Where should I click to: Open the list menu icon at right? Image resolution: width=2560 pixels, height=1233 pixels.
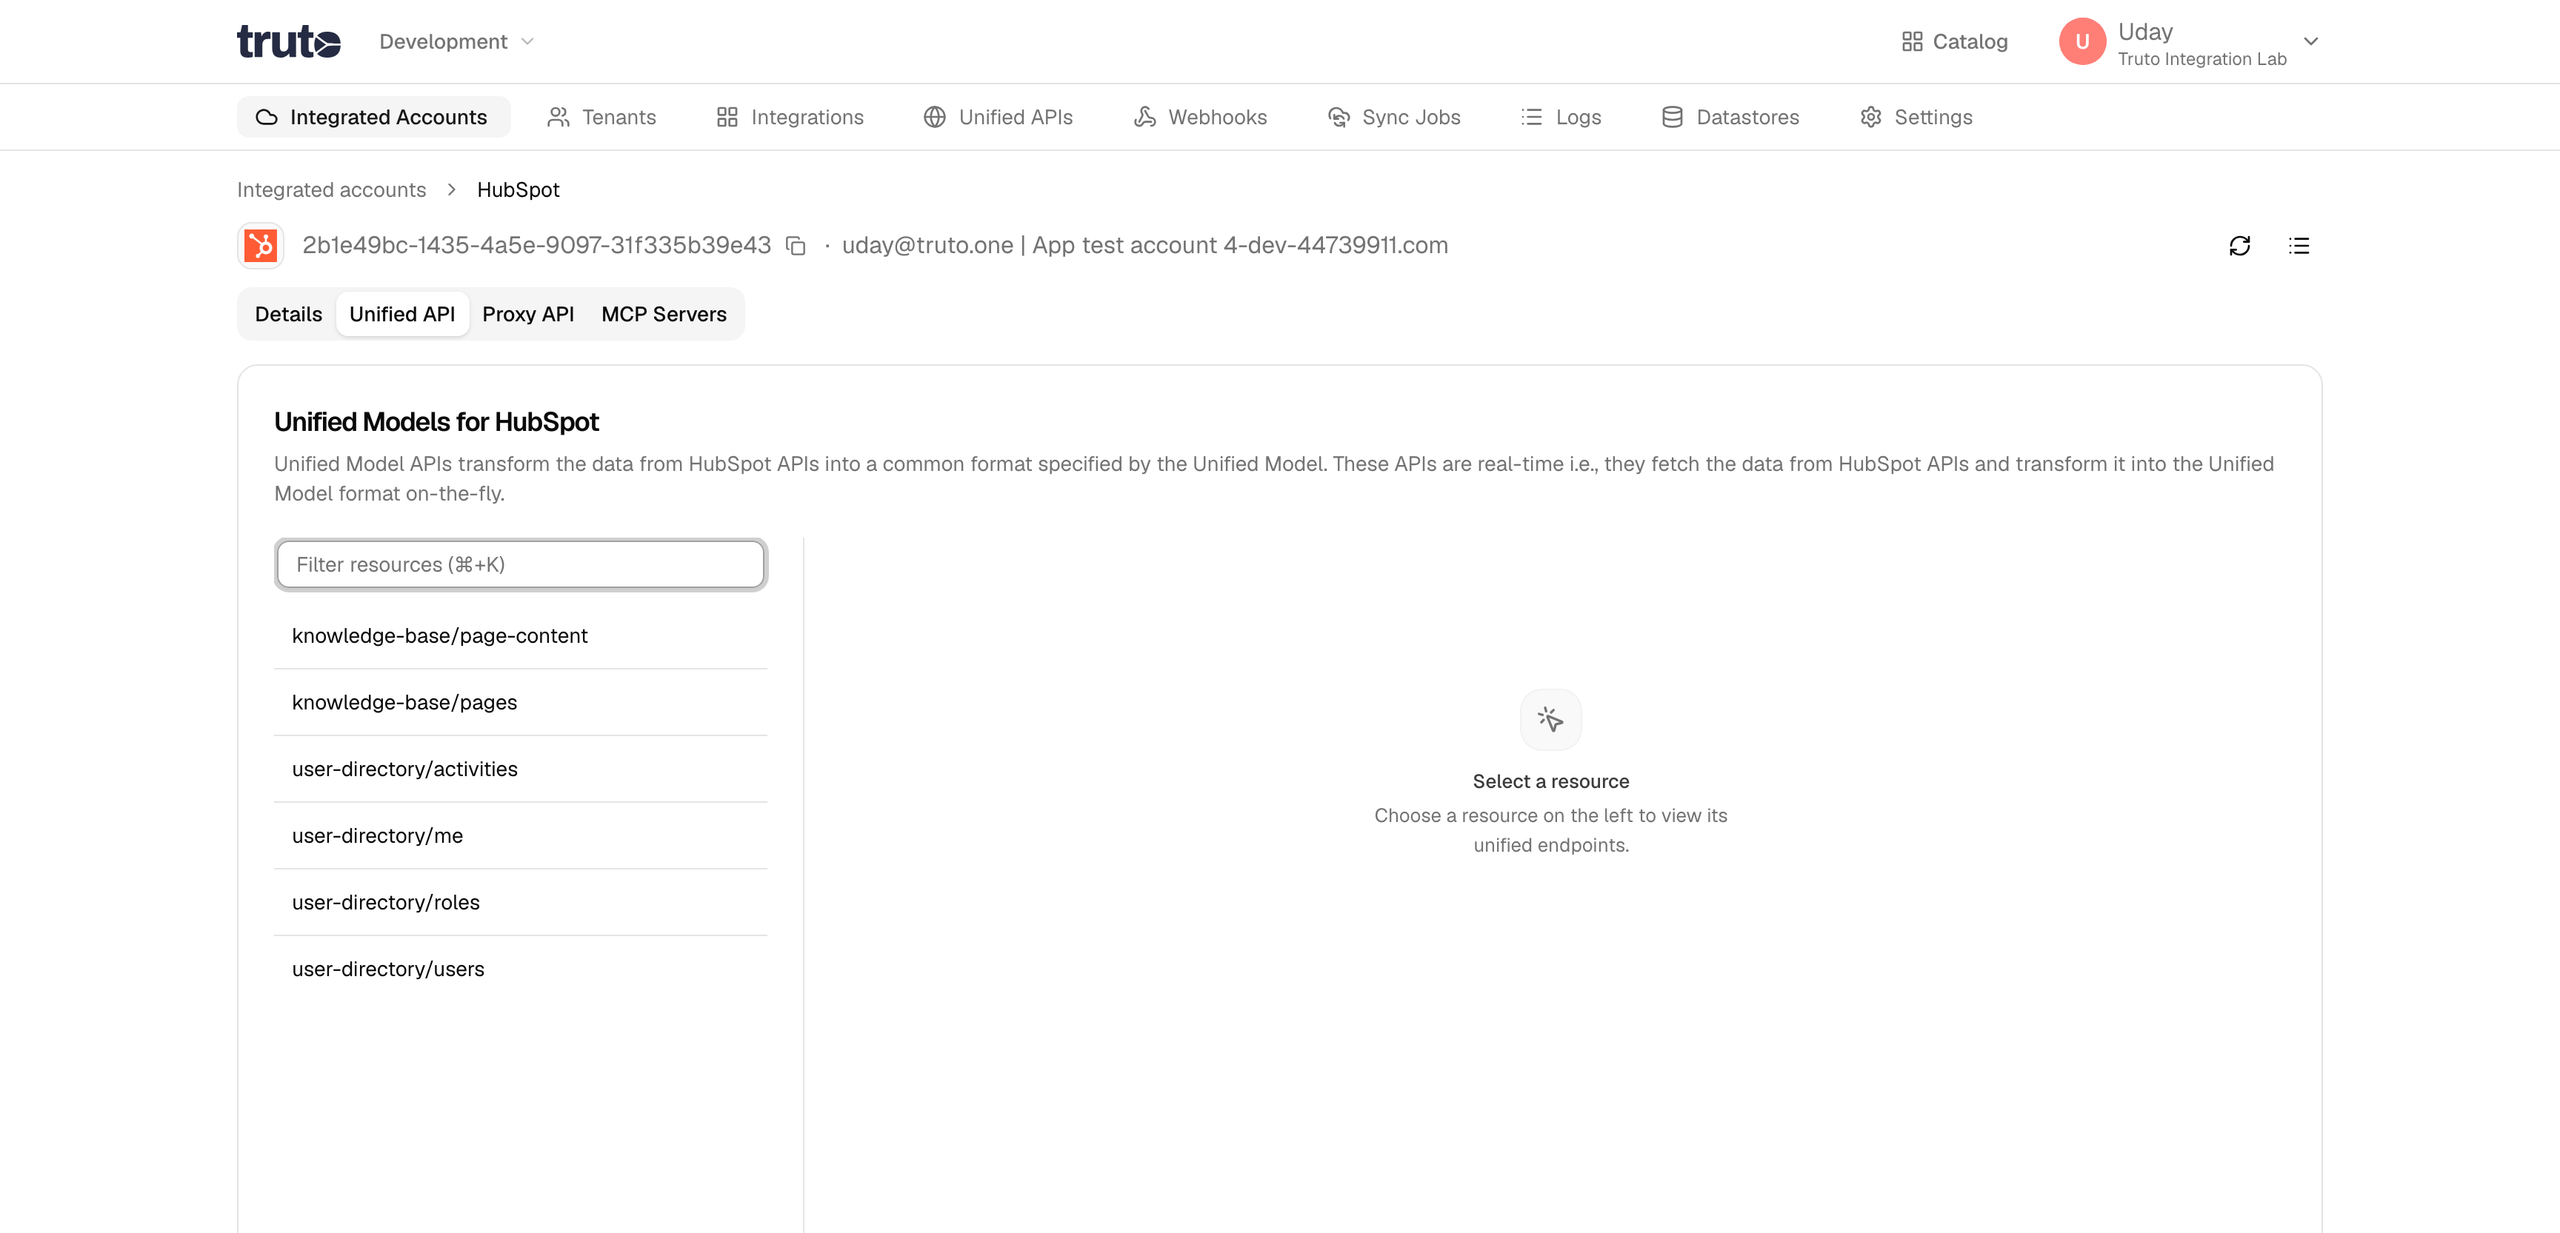pyautogui.click(x=2299, y=246)
